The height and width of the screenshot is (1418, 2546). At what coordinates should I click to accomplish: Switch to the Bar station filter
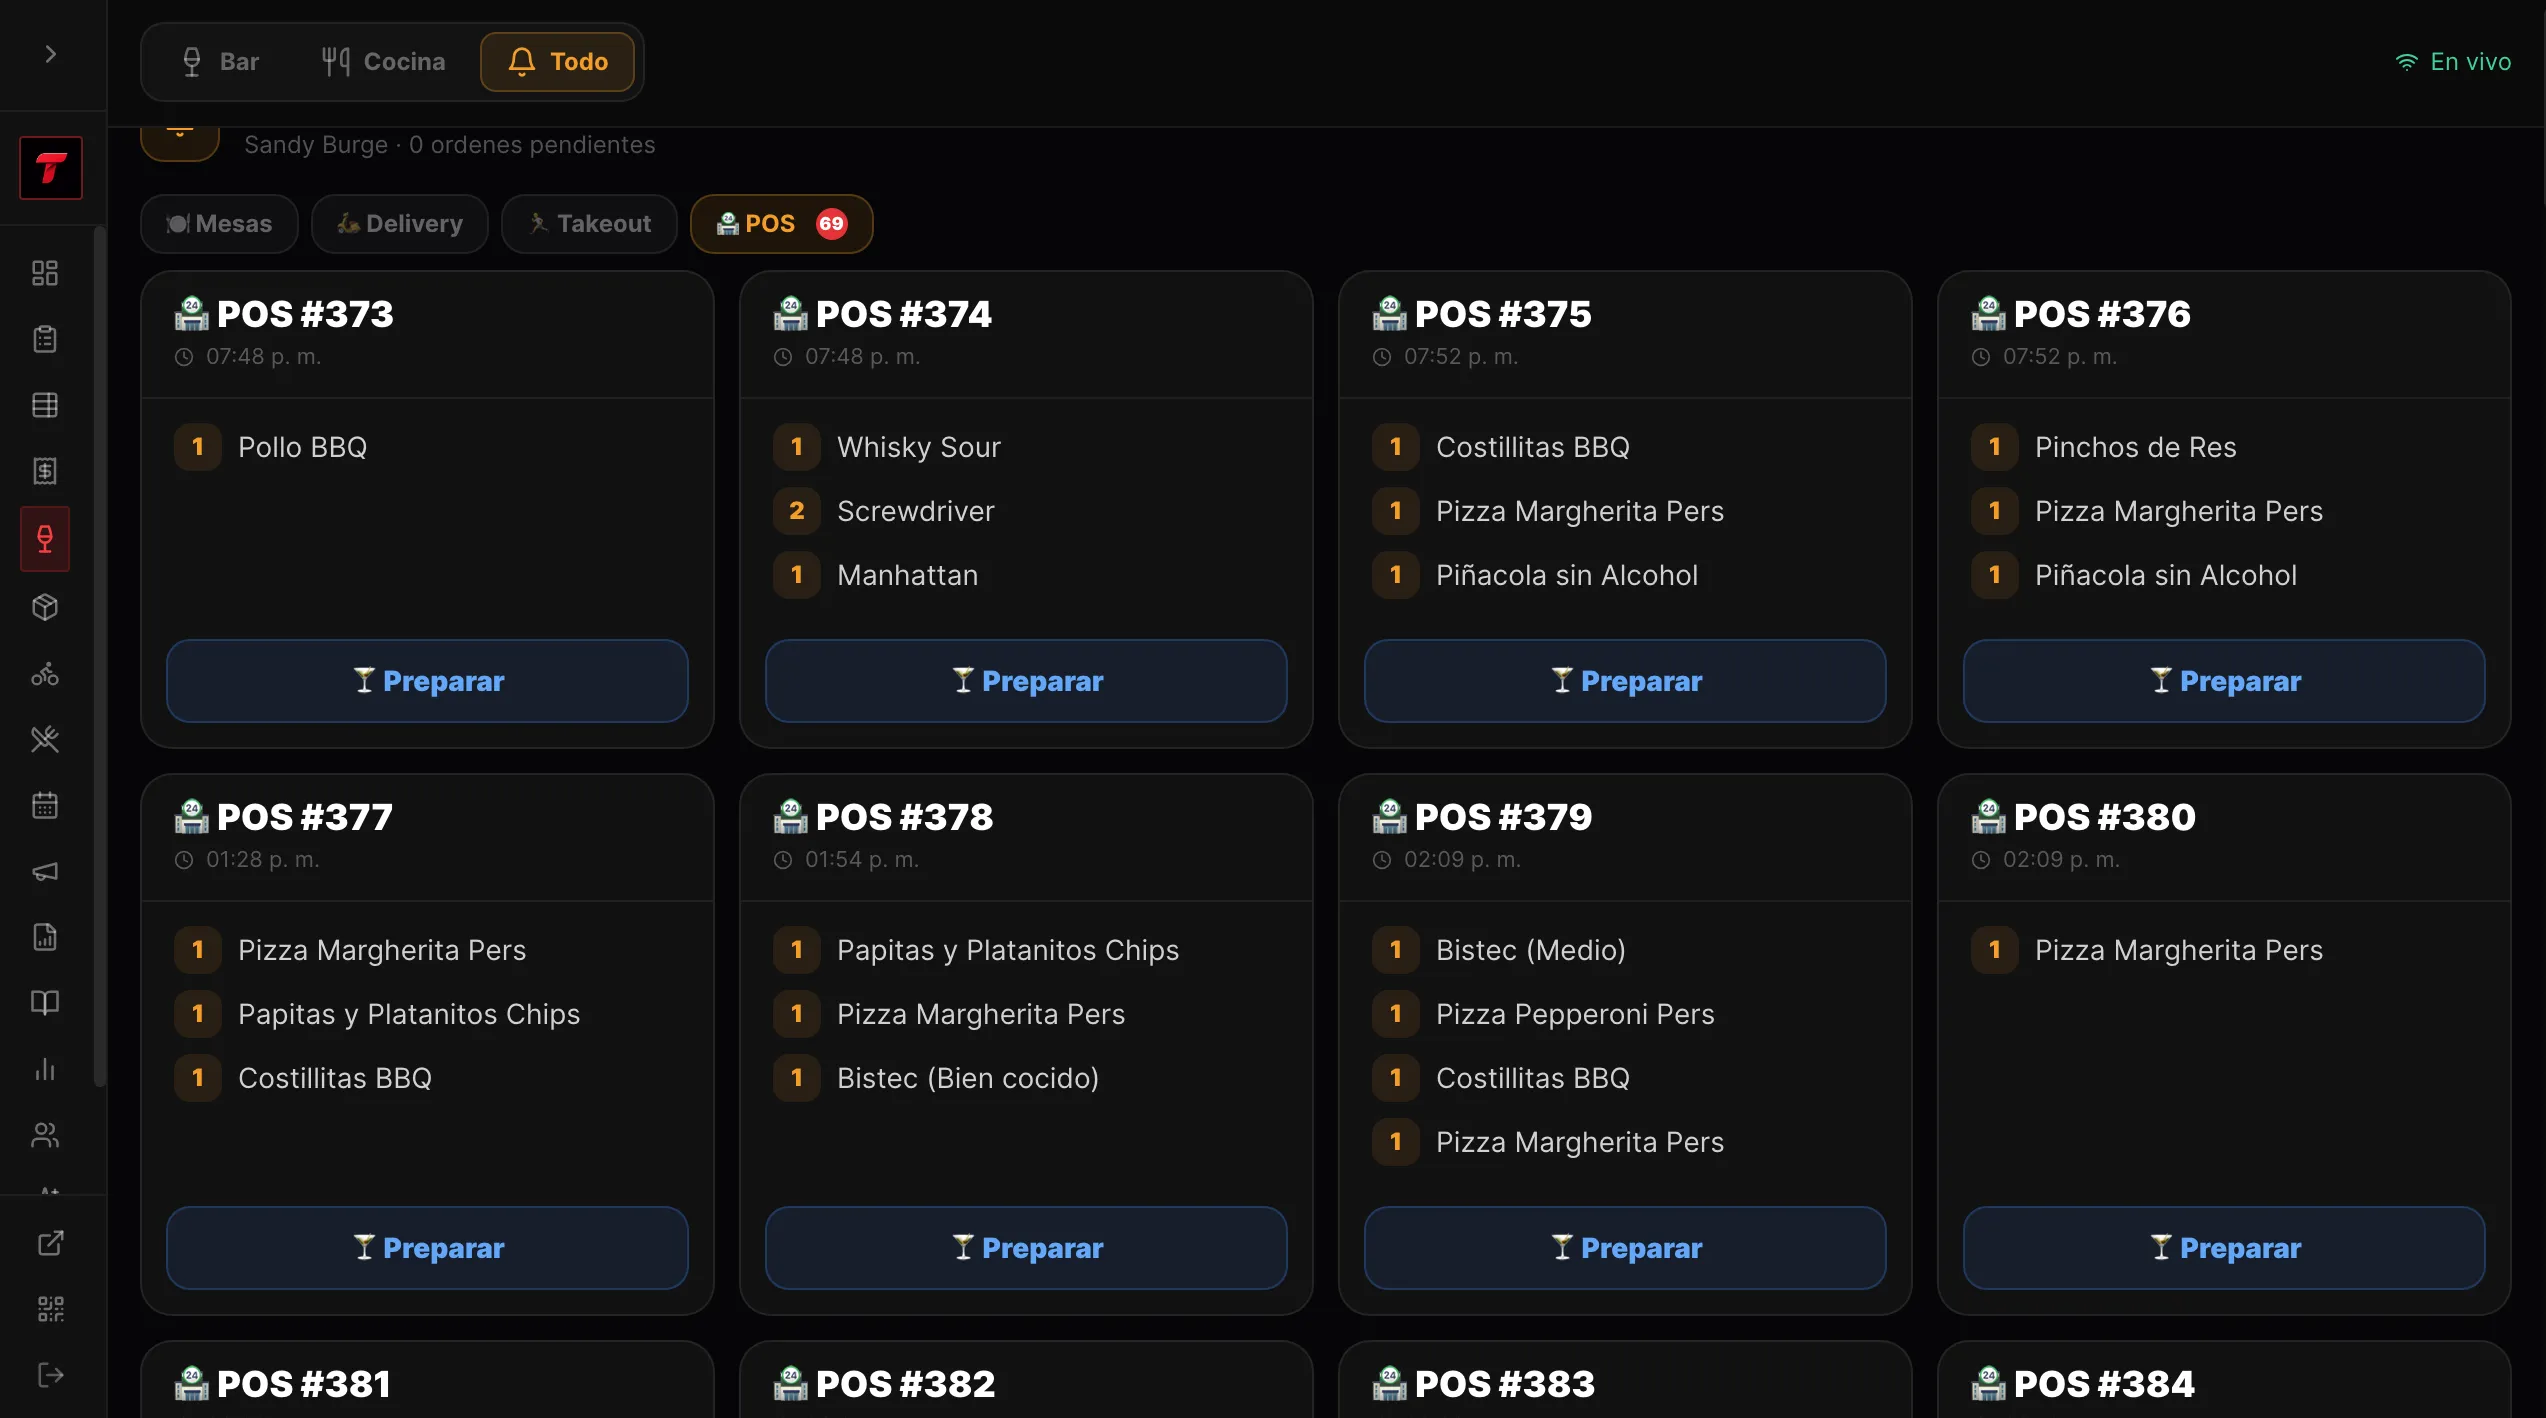(x=221, y=62)
